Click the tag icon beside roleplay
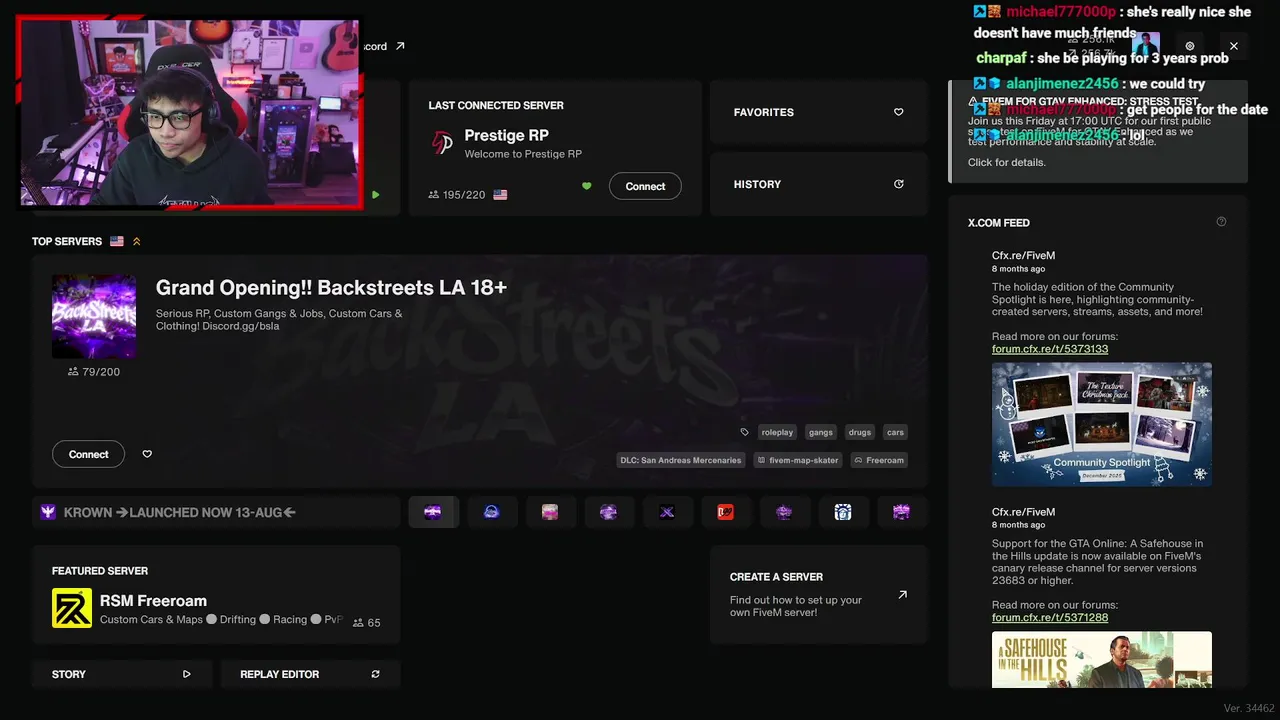The height and width of the screenshot is (720, 1280). 744,432
